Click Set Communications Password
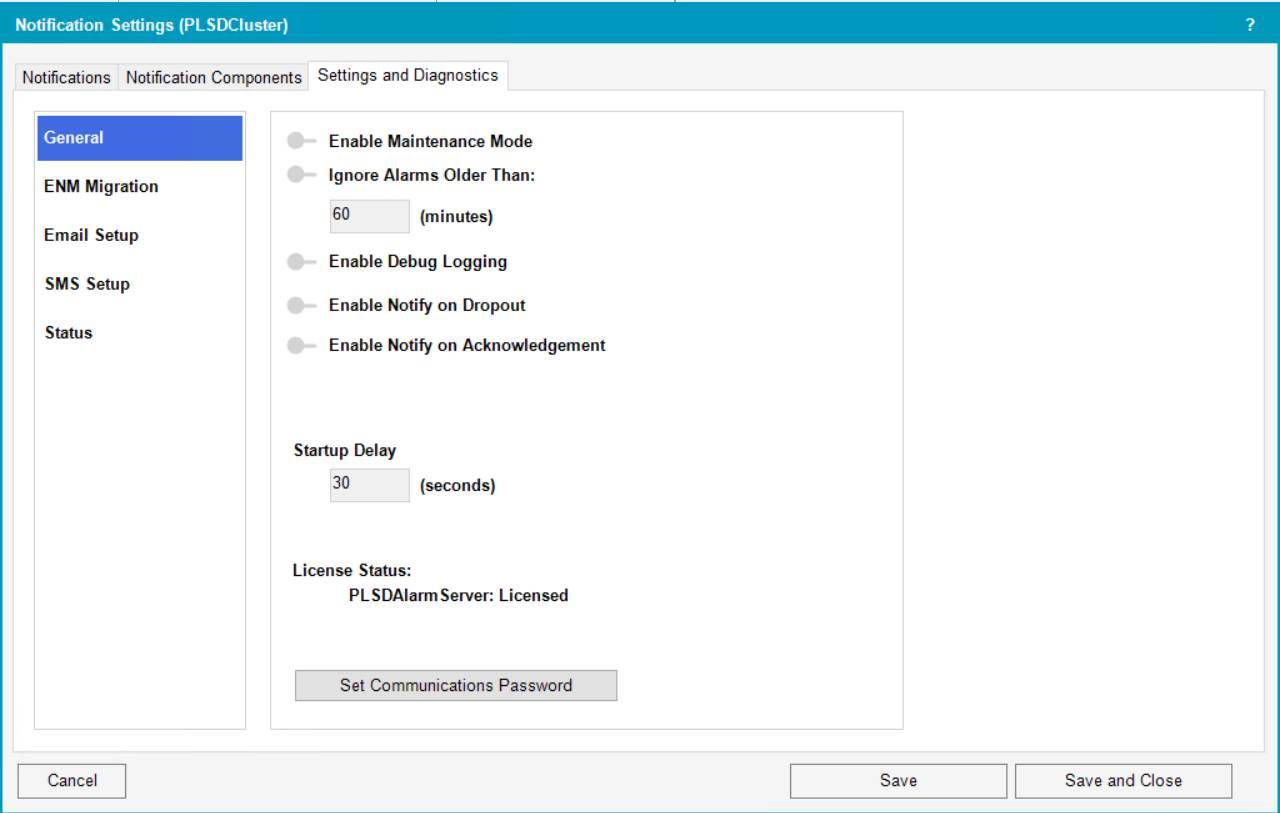Screen dimensions: 1280x813 pyautogui.click(x=455, y=685)
